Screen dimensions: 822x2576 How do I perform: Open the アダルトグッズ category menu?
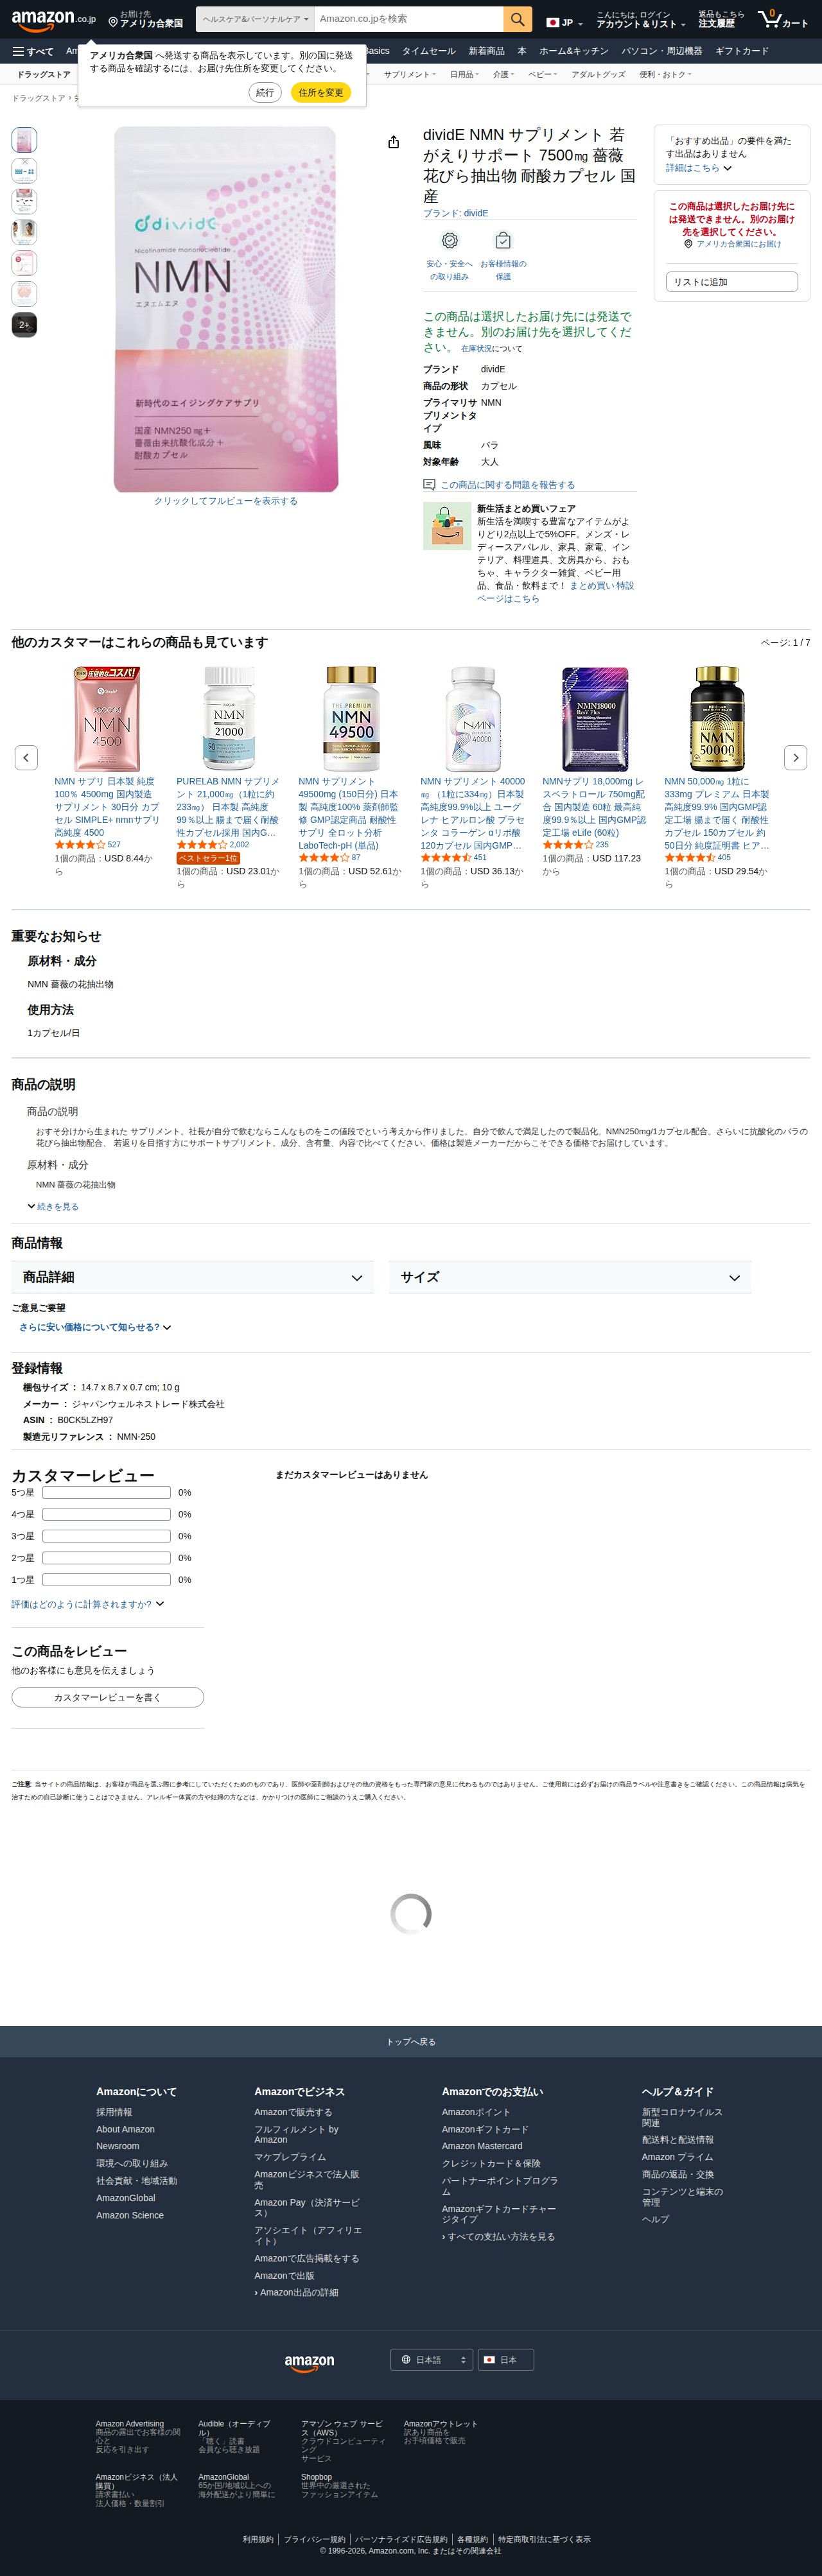click(598, 74)
